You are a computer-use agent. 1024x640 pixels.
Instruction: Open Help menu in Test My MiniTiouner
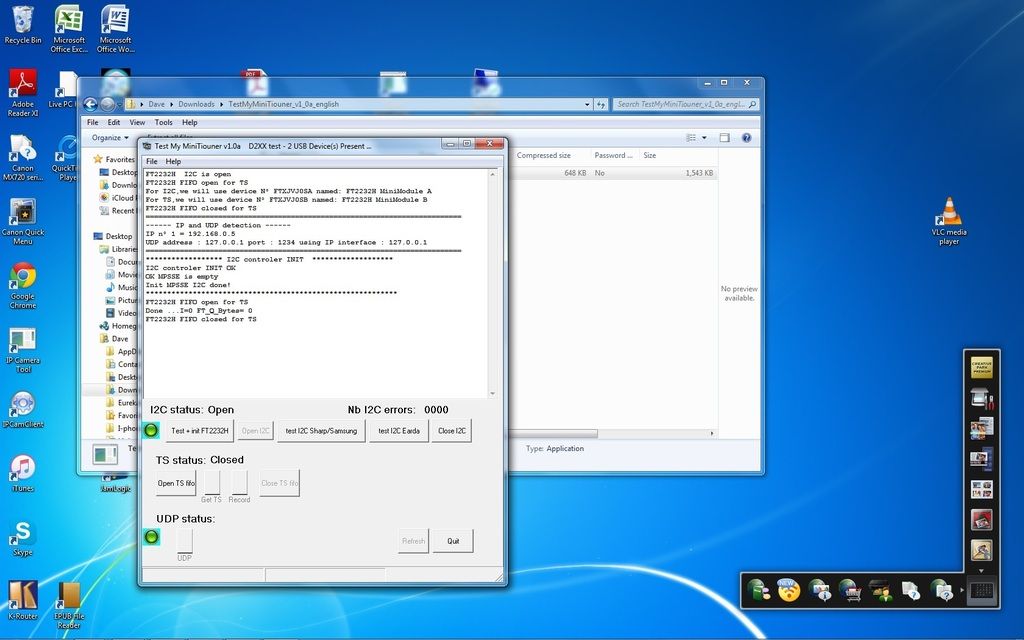(173, 161)
